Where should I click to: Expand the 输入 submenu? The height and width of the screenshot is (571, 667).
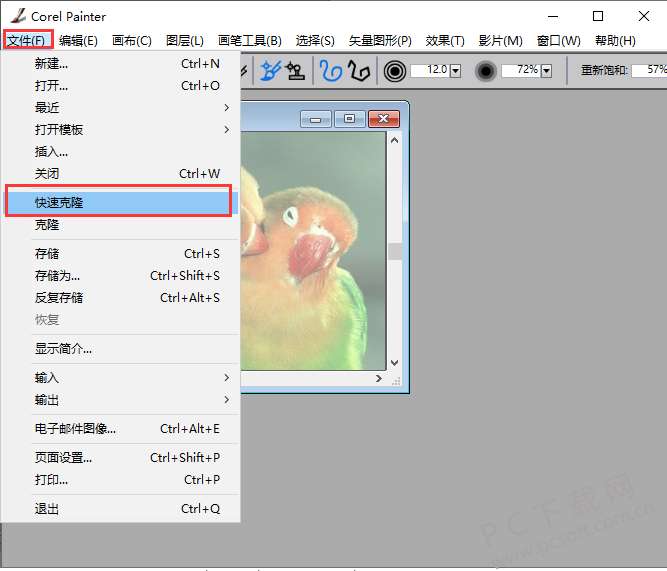[x=121, y=378]
